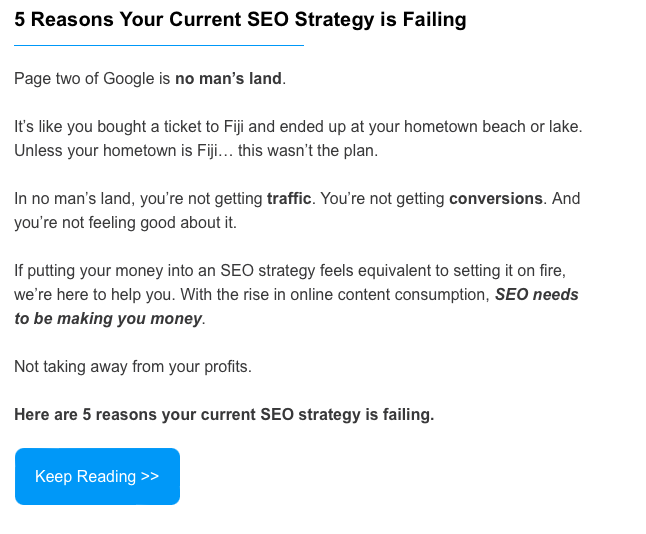Click the line "Not taking away from your profits"
The width and height of the screenshot is (646, 534).
(132, 366)
